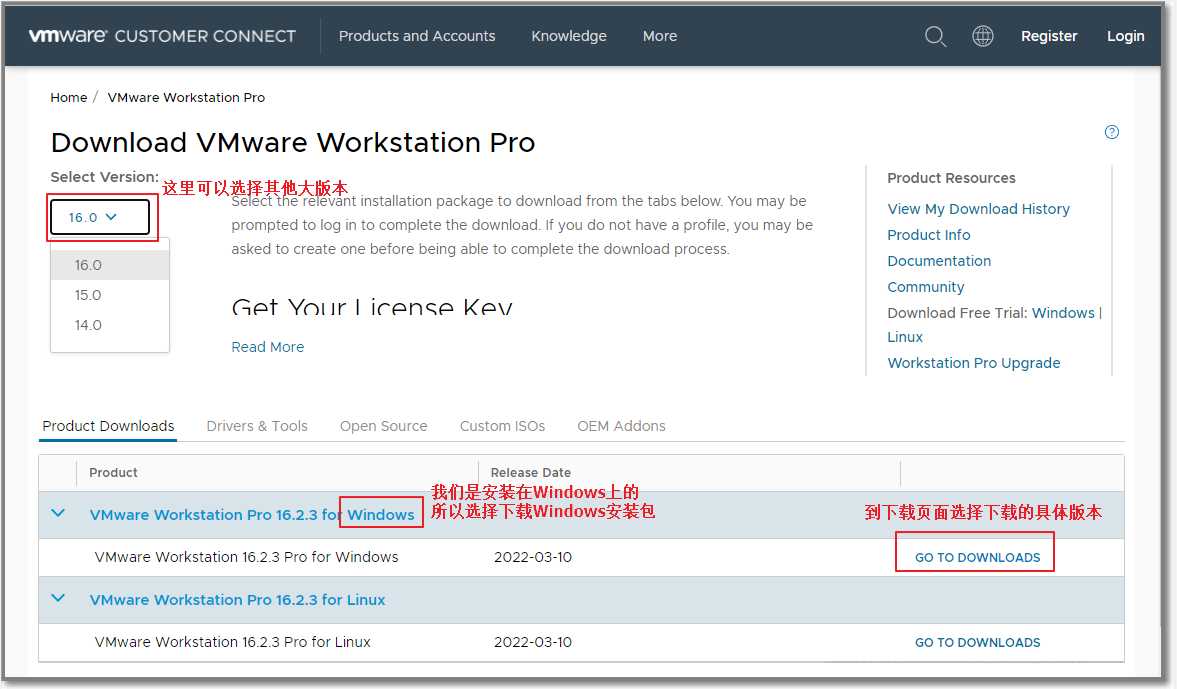1177x689 pixels.
Task: Click VMware Workstation Pro 16.2.3 for Linux heading
Action: tap(237, 600)
